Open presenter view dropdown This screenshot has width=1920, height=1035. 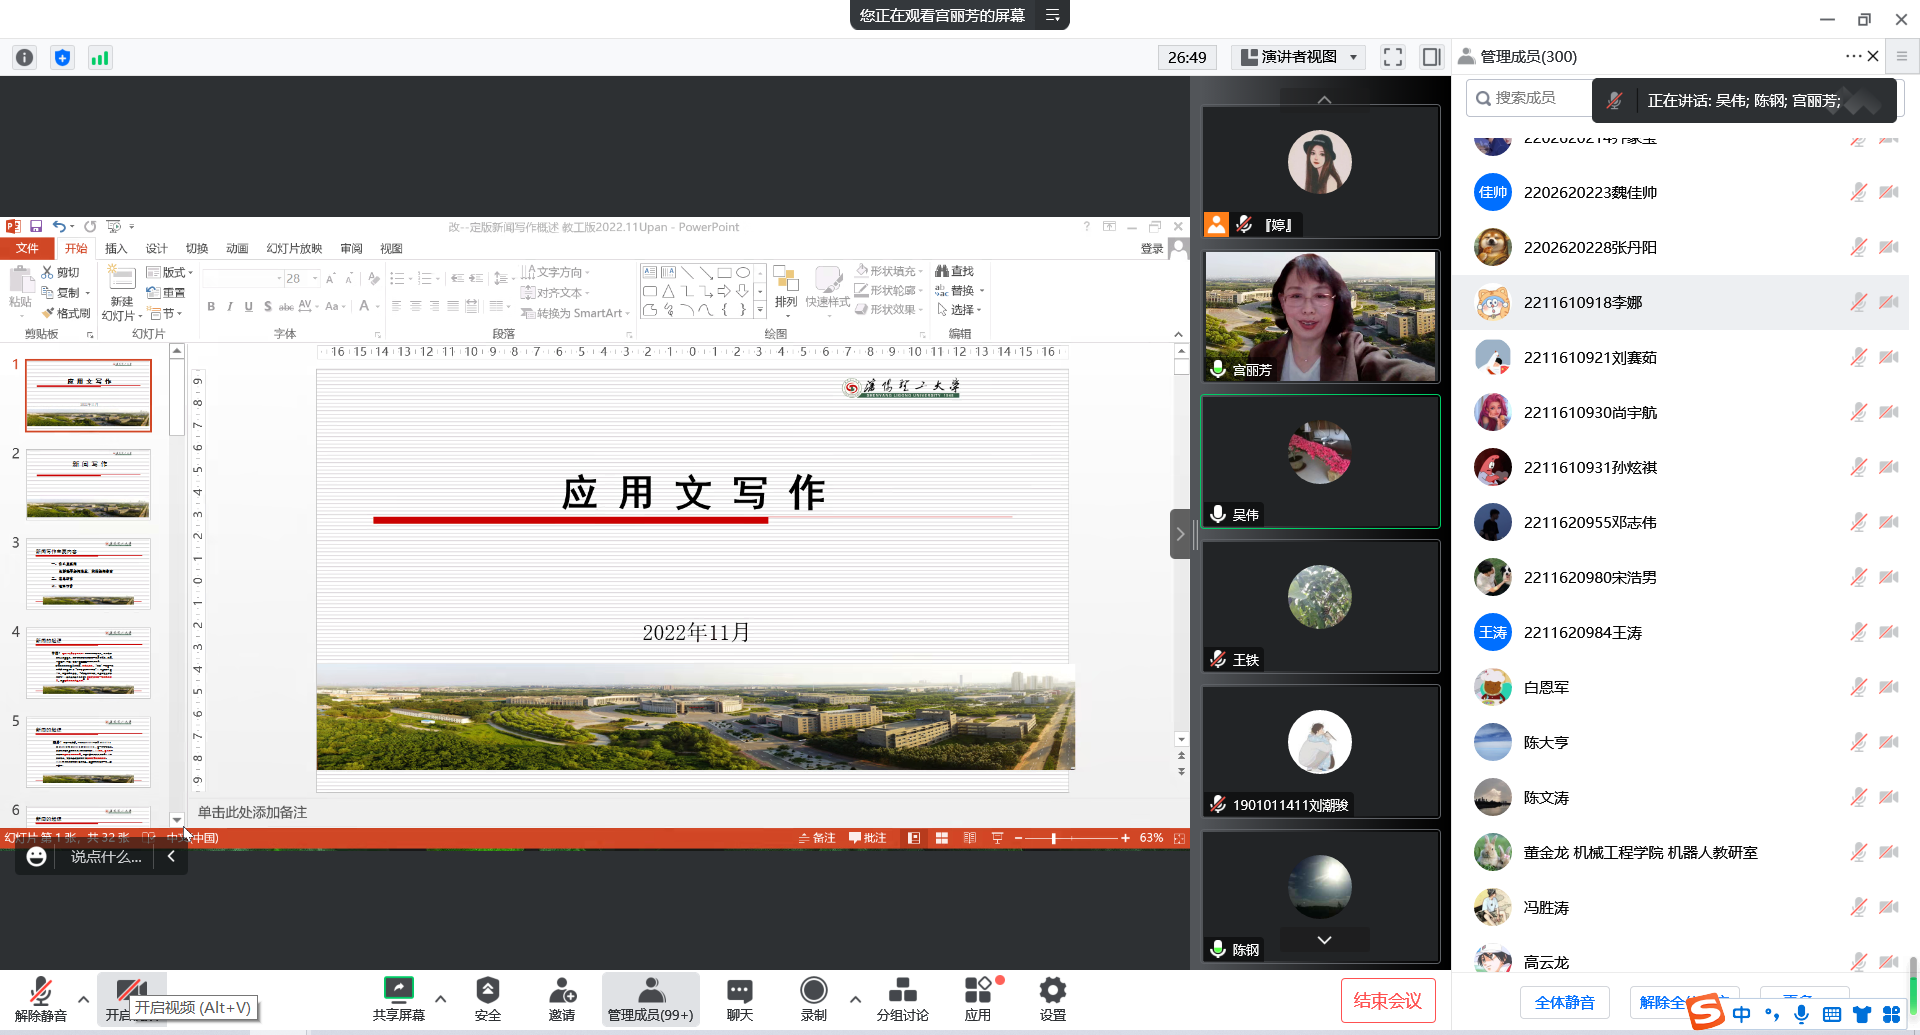pyautogui.click(x=1299, y=57)
